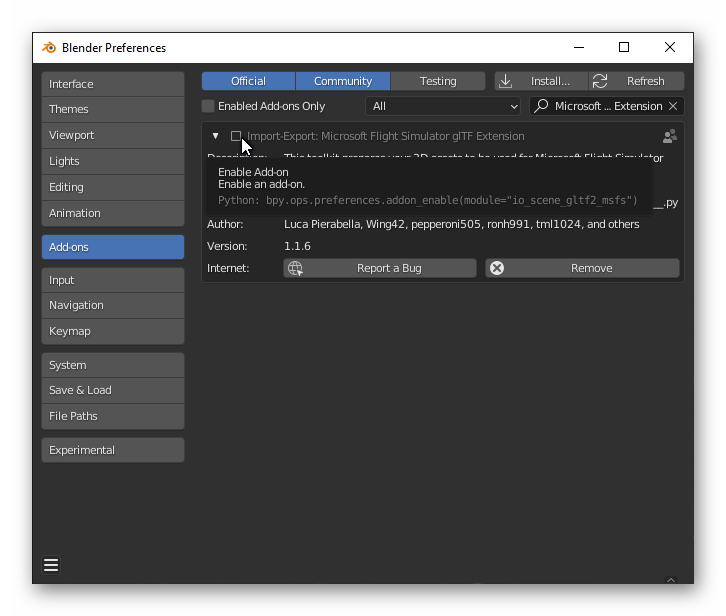
Task: Open the Experimental preferences section
Action: click(x=113, y=450)
